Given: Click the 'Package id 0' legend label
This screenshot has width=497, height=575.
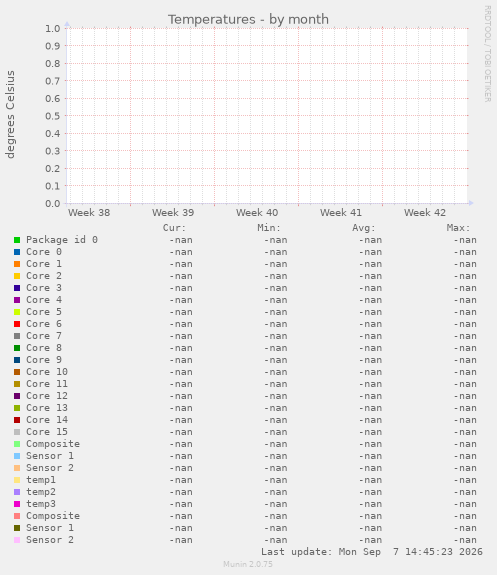Looking at the screenshot, I should coord(62,240).
